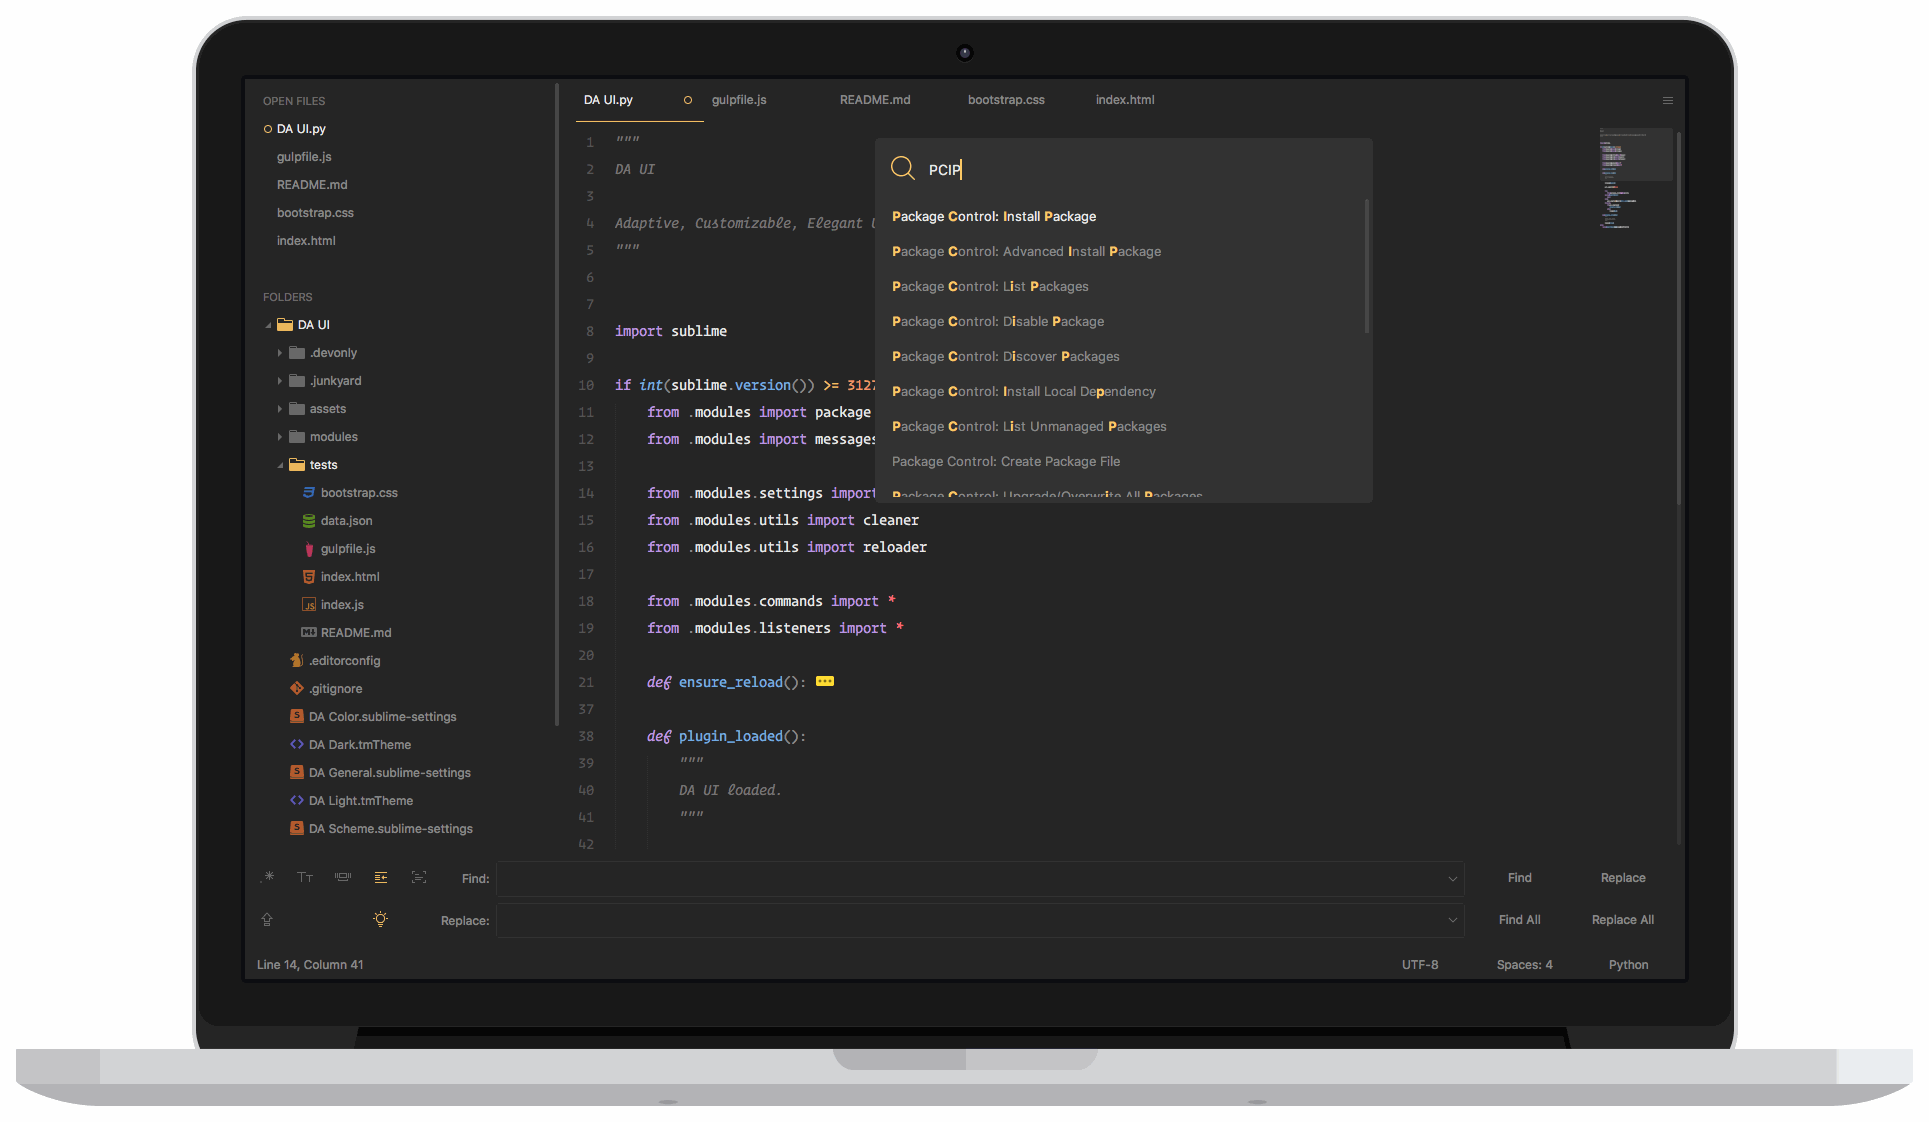Click the .devonly folder icon
The height and width of the screenshot is (1122, 1929).
point(297,353)
